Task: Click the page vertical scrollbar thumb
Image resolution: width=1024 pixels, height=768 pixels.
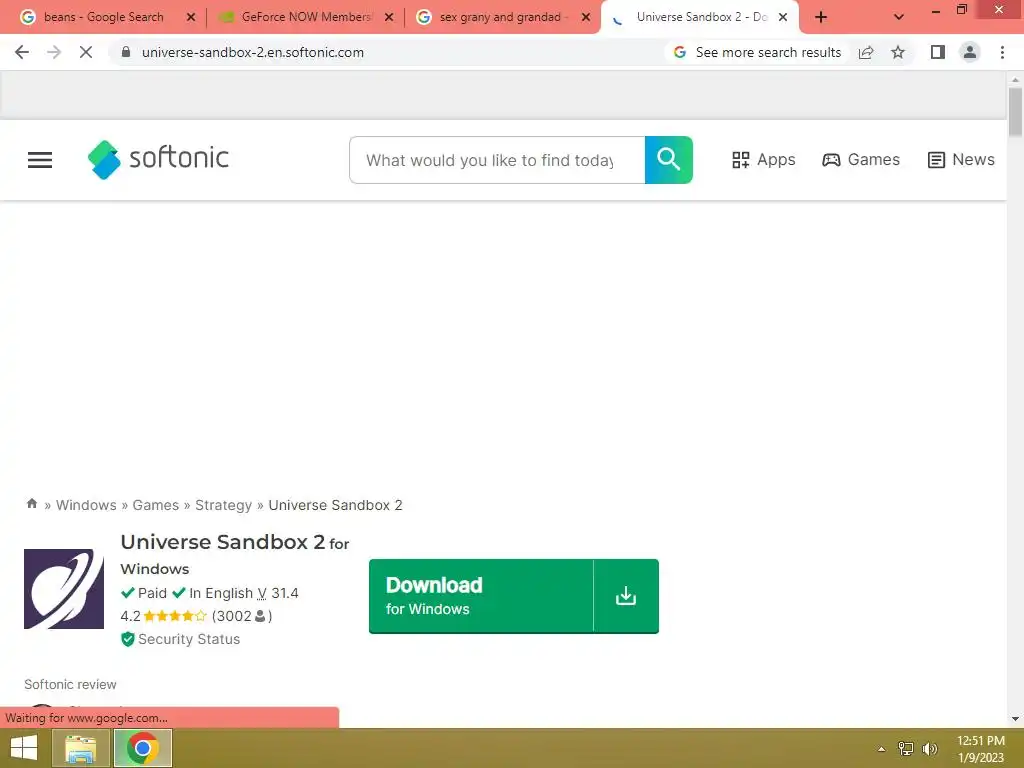Action: (x=1015, y=112)
